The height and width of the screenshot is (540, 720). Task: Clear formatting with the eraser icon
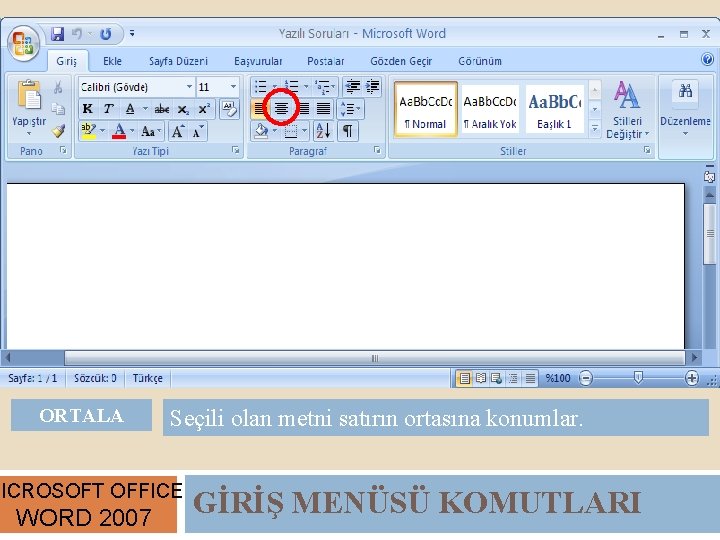point(229,109)
